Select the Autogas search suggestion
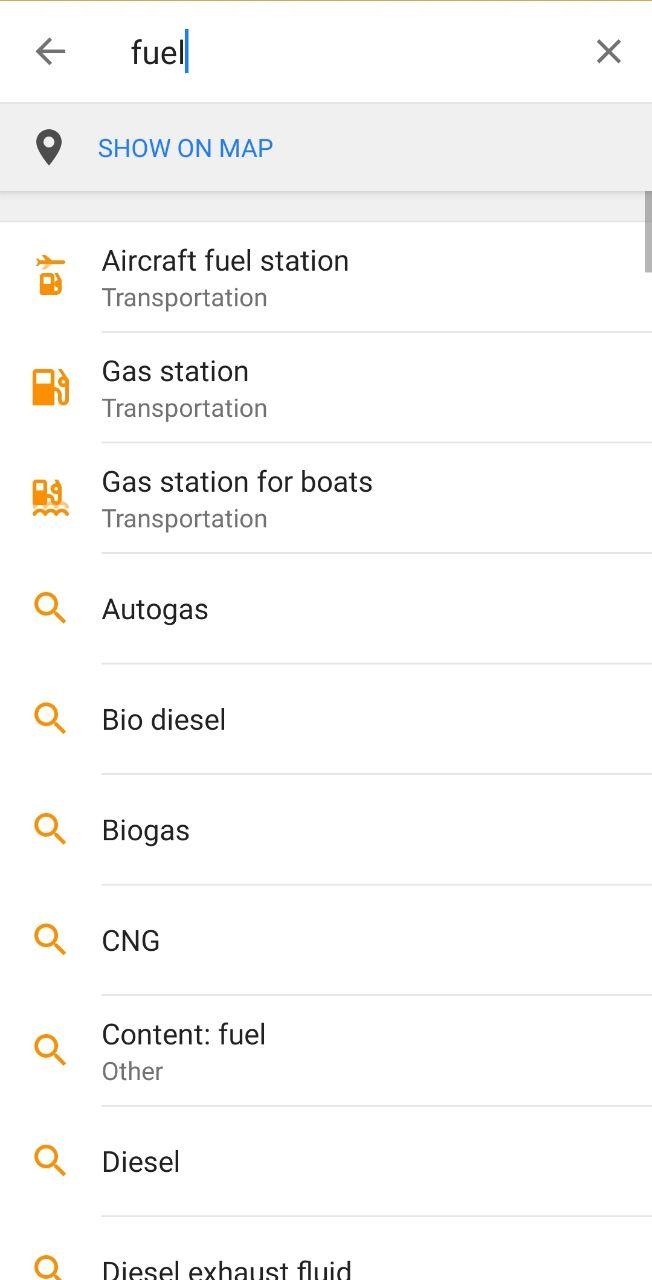 tap(155, 609)
